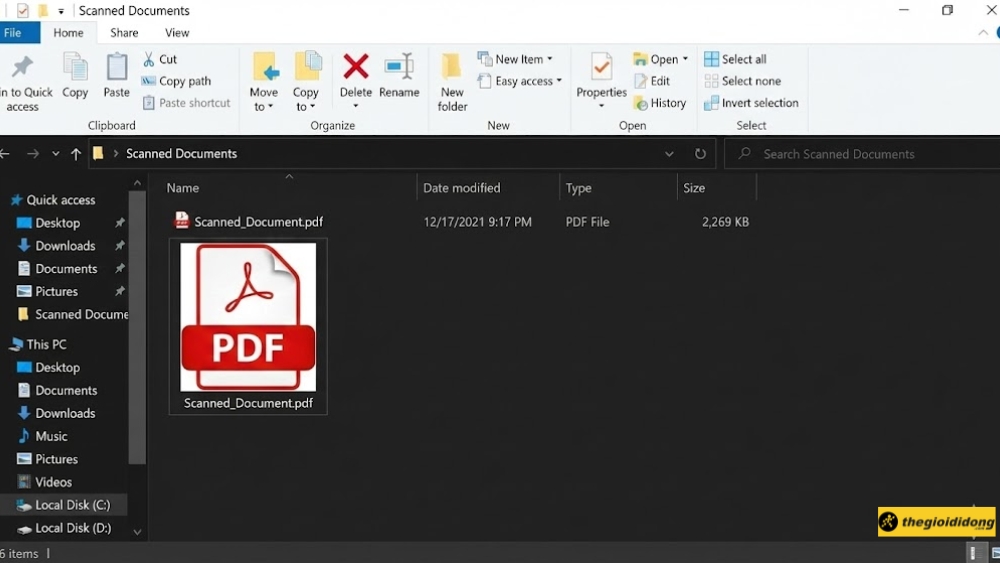Open the File menu
Image resolution: width=1000 pixels, height=563 pixels.
tap(14, 33)
